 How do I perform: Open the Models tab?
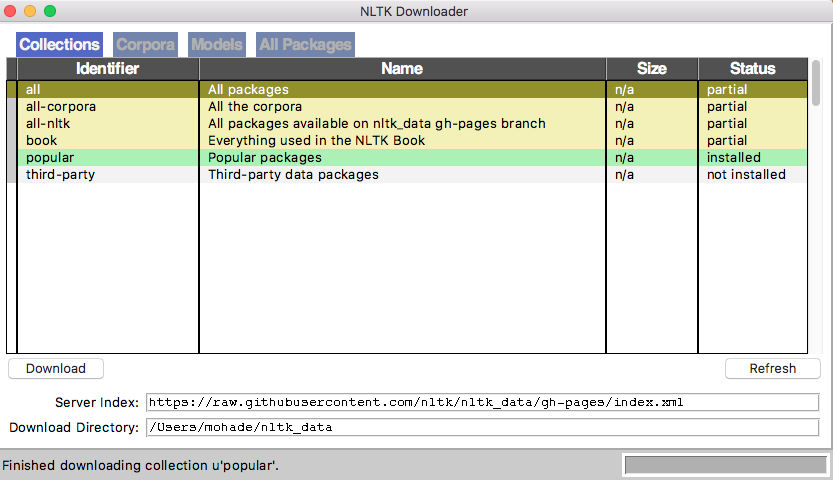[x=217, y=45]
